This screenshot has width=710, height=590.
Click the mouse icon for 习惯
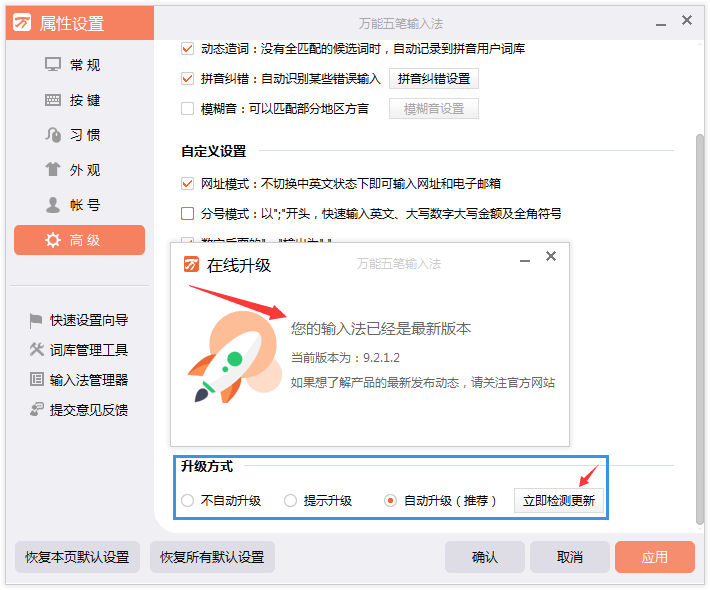[x=53, y=135]
